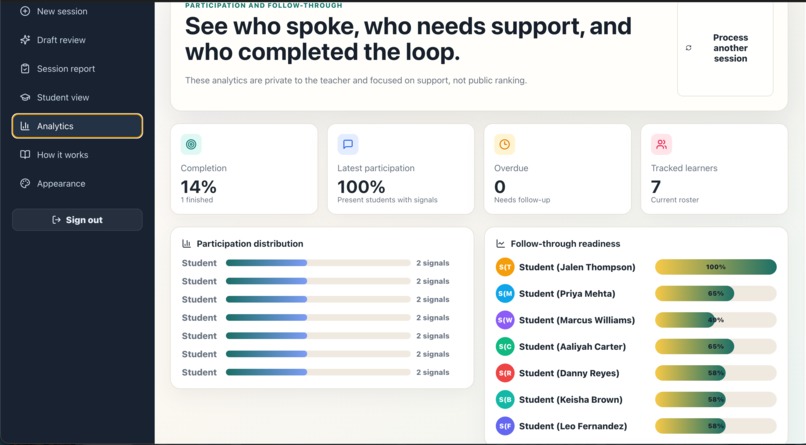Click the Appearance palette icon
This screenshot has height=445, width=806.
25,183
